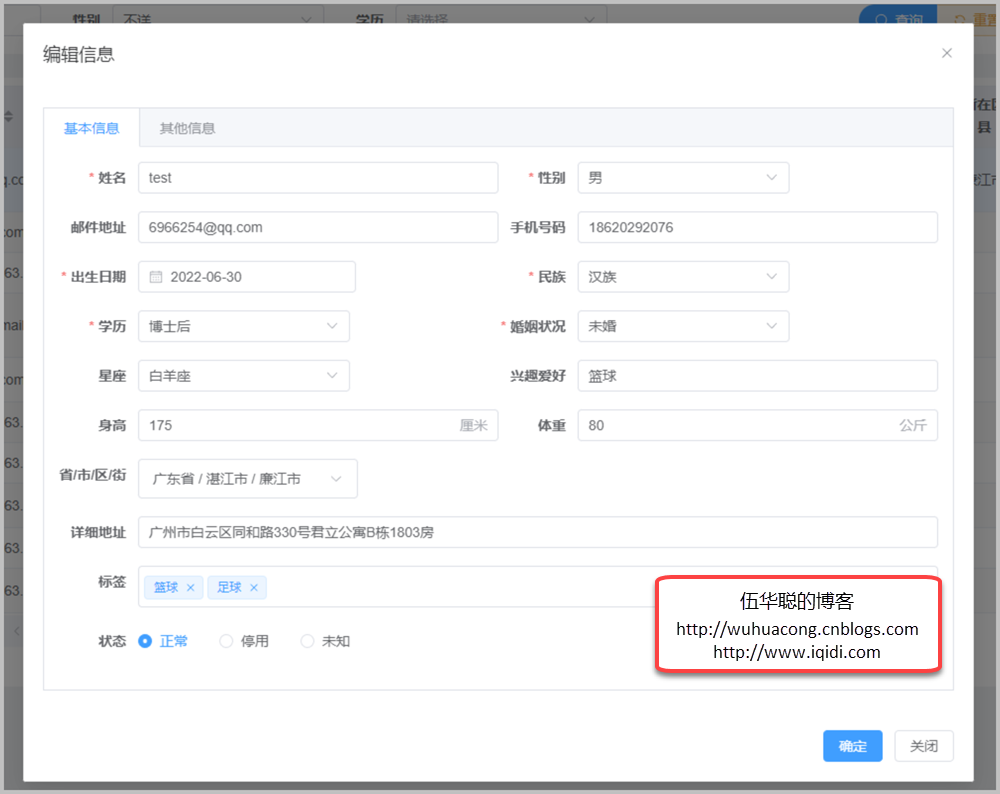Click the 手机号码 input field

757,227
